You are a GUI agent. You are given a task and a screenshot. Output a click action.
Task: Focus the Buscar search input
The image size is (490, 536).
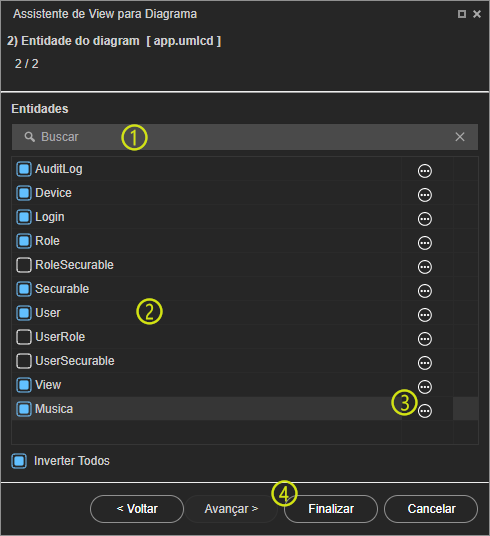[245, 137]
